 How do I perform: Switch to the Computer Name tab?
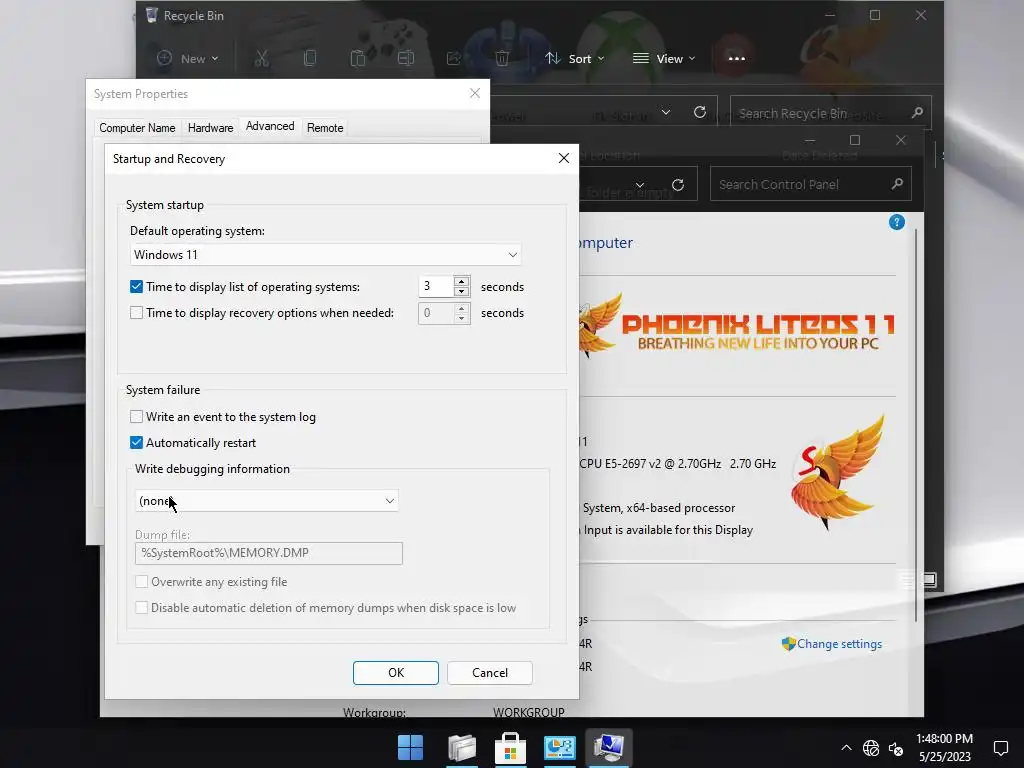(137, 128)
